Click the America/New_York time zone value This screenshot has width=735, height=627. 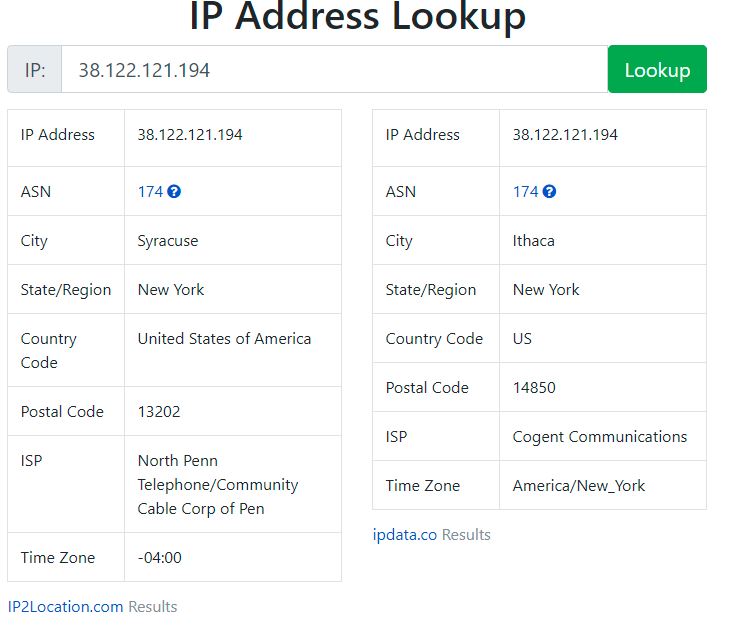click(x=579, y=485)
